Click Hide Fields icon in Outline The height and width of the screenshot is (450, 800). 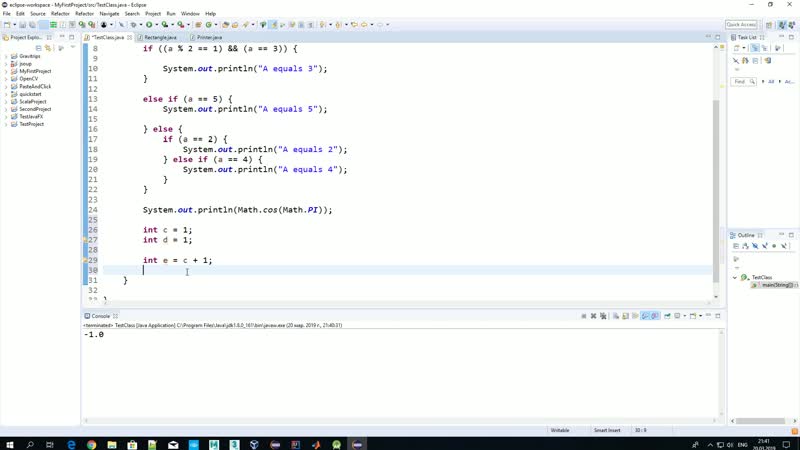click(755, 246)
